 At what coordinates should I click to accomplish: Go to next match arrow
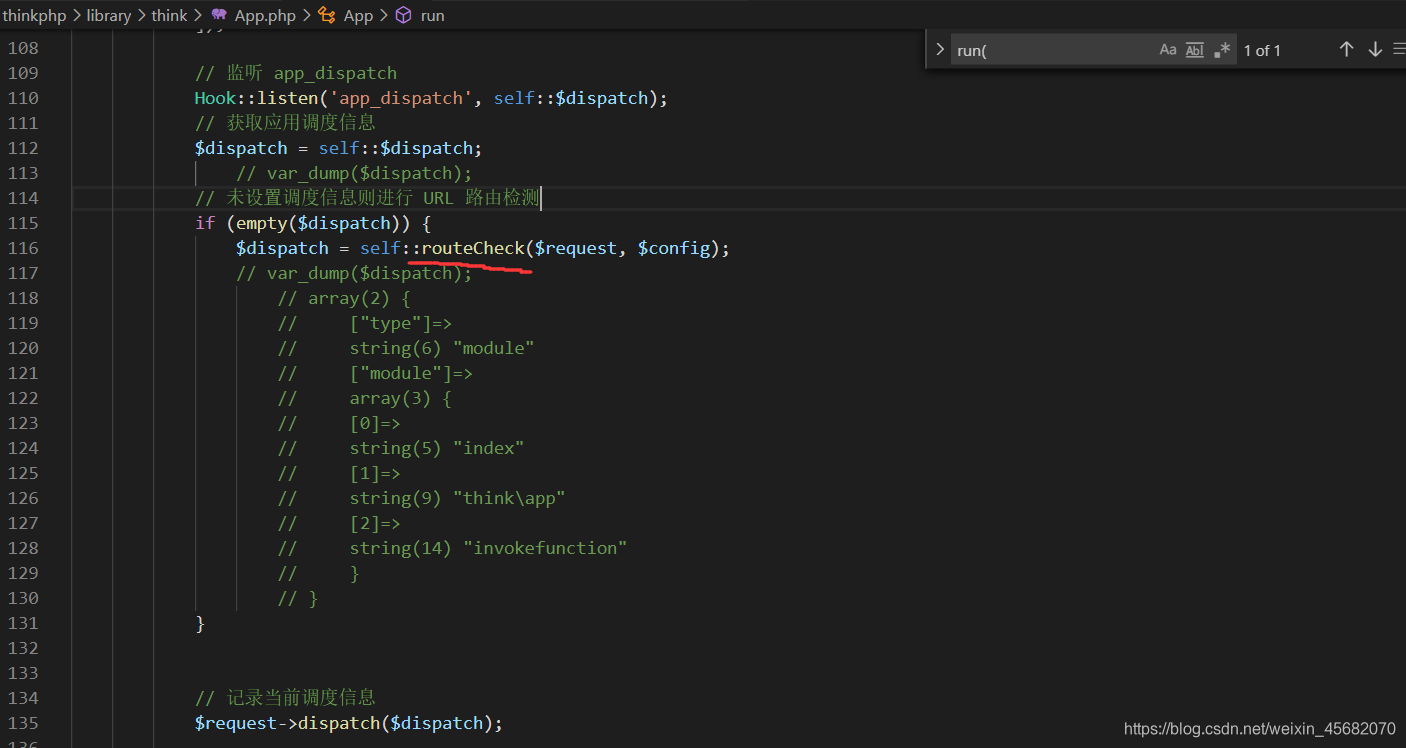(1375, 49)
